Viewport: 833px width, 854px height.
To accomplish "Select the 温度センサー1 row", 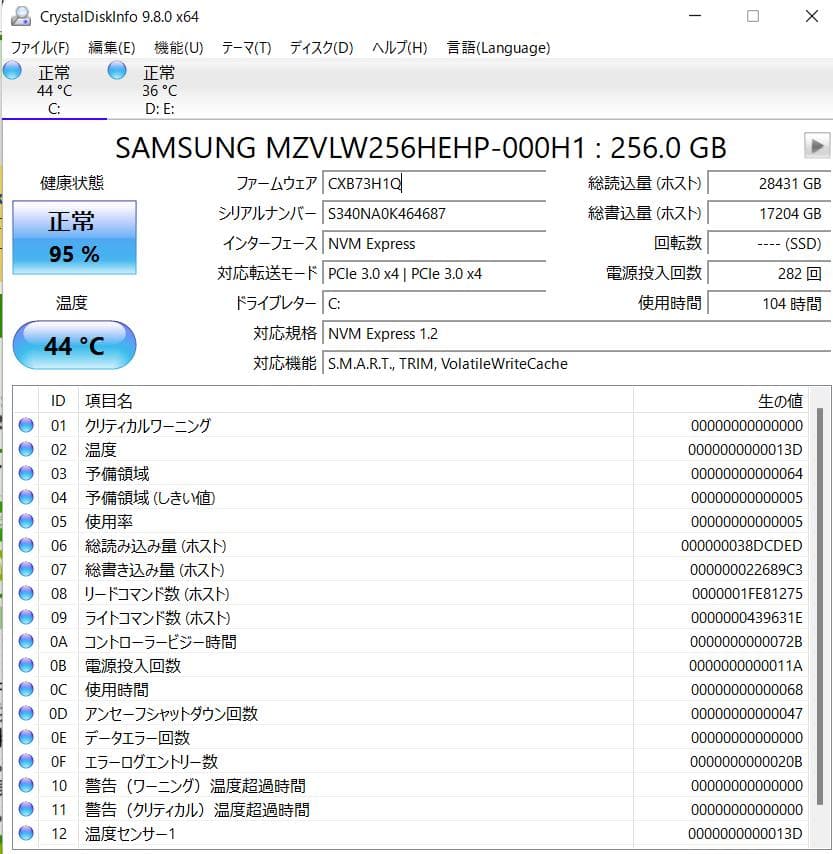I will tap(410, 833).
